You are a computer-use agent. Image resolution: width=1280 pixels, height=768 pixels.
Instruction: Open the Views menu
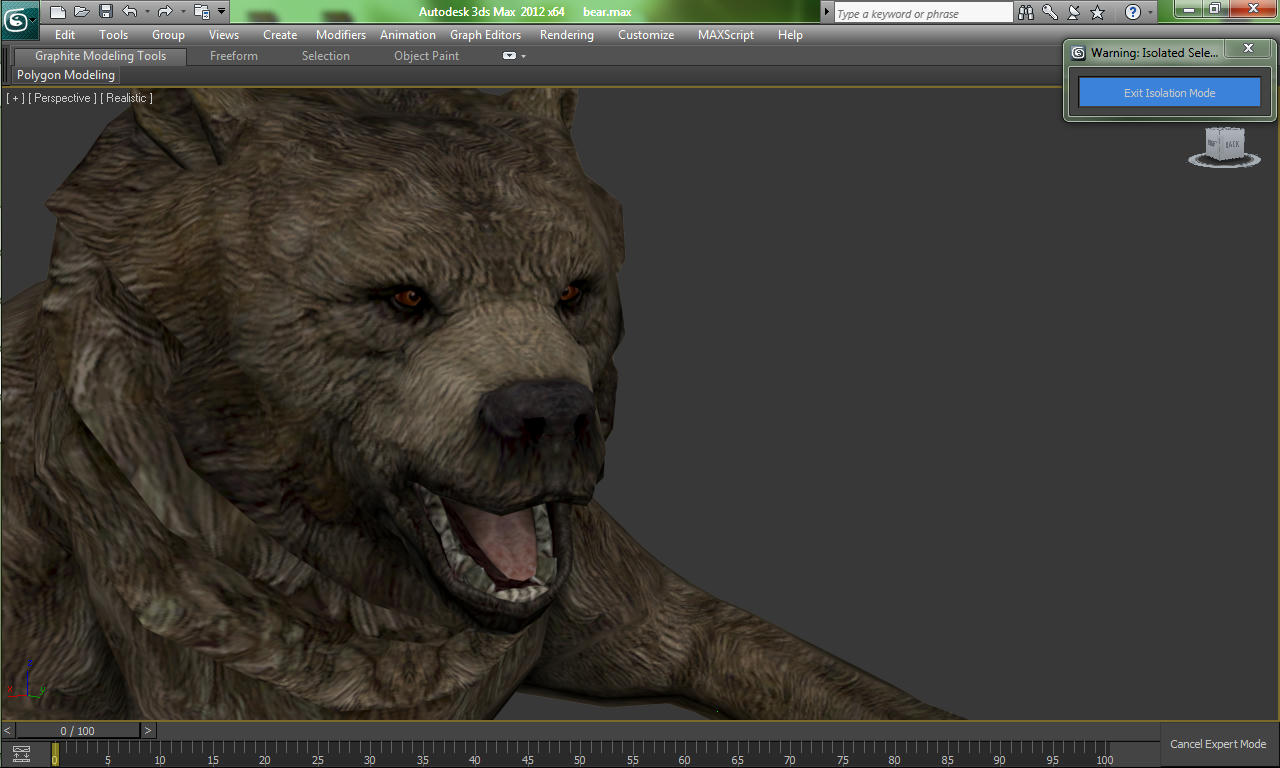(224, 35)
